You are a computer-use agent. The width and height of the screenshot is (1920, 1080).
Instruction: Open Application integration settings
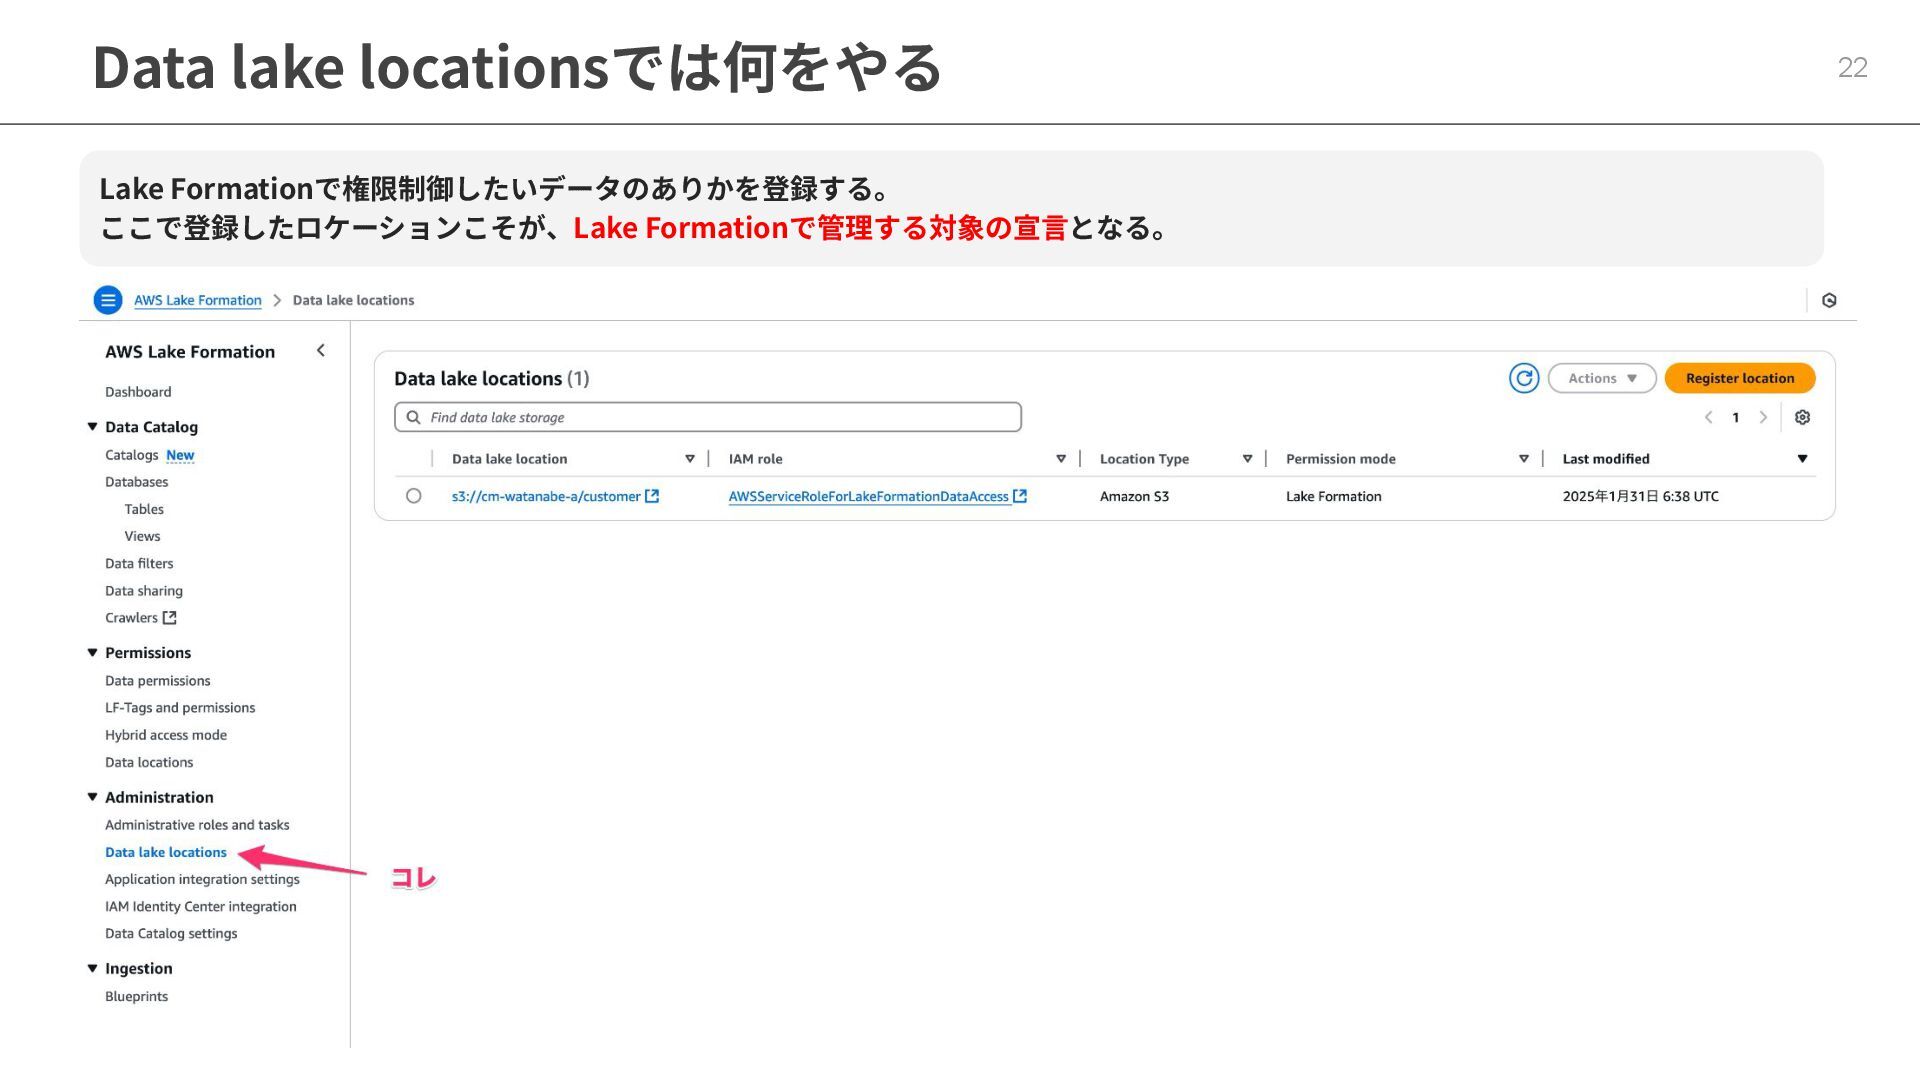[202, 879]
